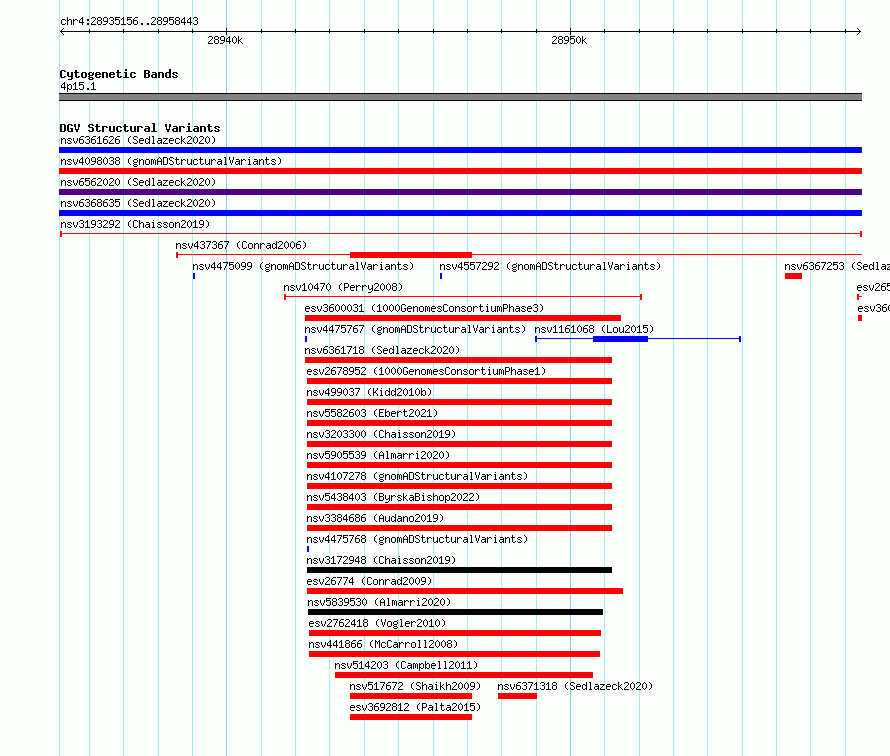Screen dimensions: 890x756
Task: Click the 4p15.1 cytogenetic band bar
Action: point(460,97)
